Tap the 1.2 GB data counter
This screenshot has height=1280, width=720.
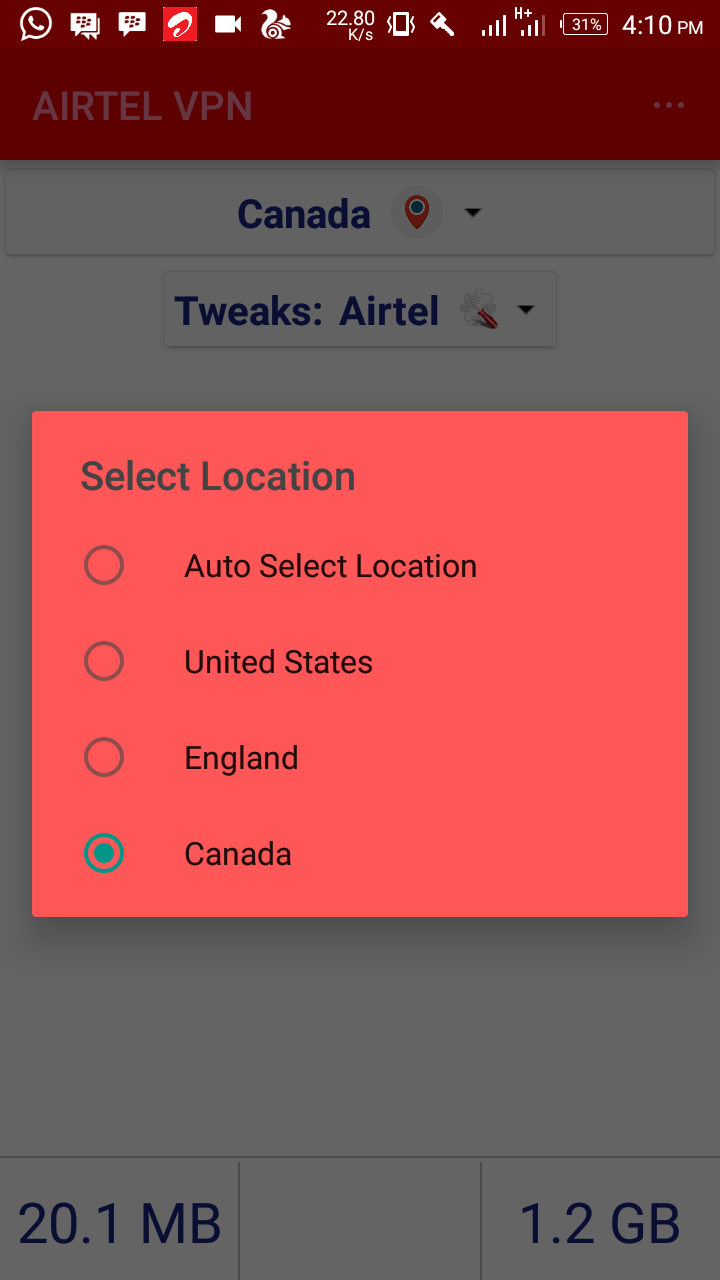600,1223
